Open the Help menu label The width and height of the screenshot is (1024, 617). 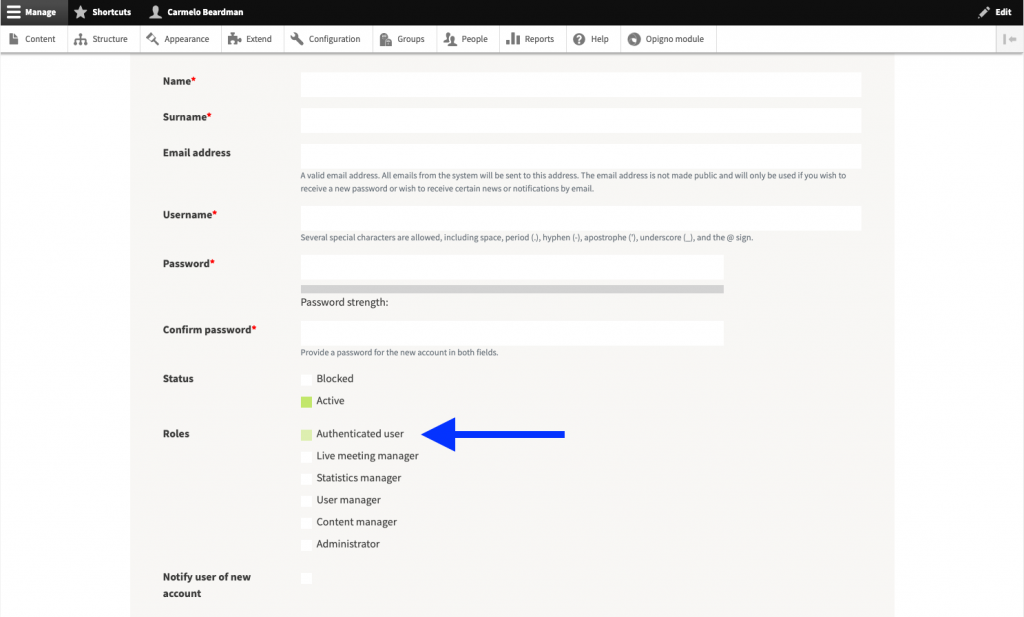click(x=600, y=39)
